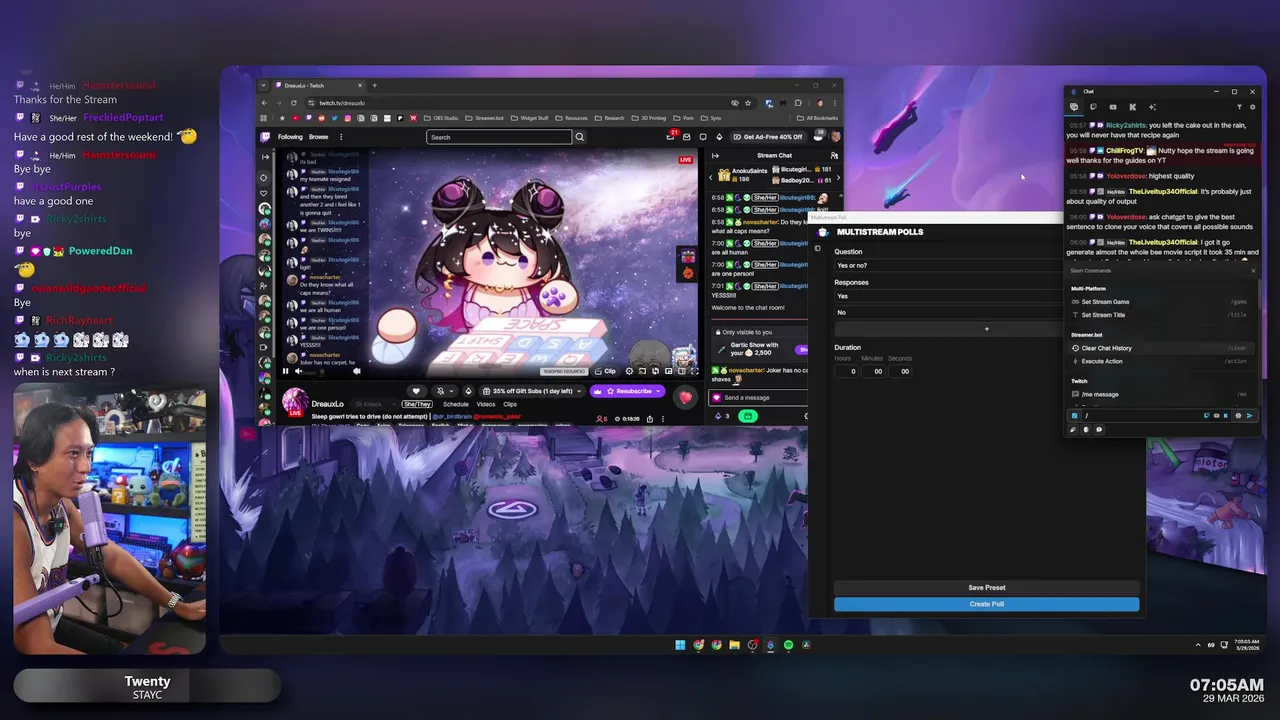This screenshot has height=720, width=1280.
Task: Click the Twitch logo home icon
Action: pyautogui.click(x=265, y=137)
